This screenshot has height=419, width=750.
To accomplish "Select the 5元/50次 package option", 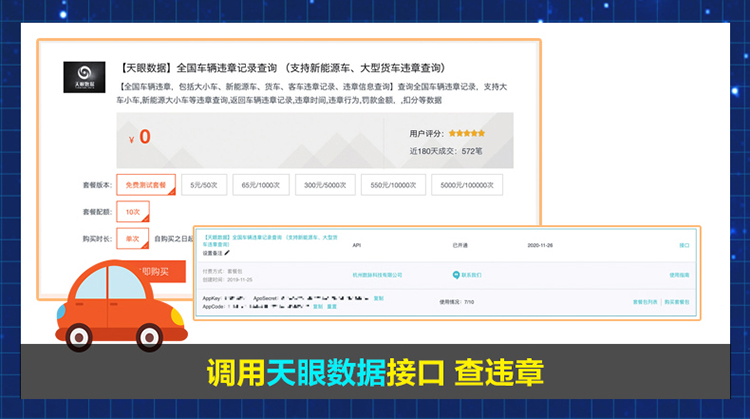I will coord(204,185).
